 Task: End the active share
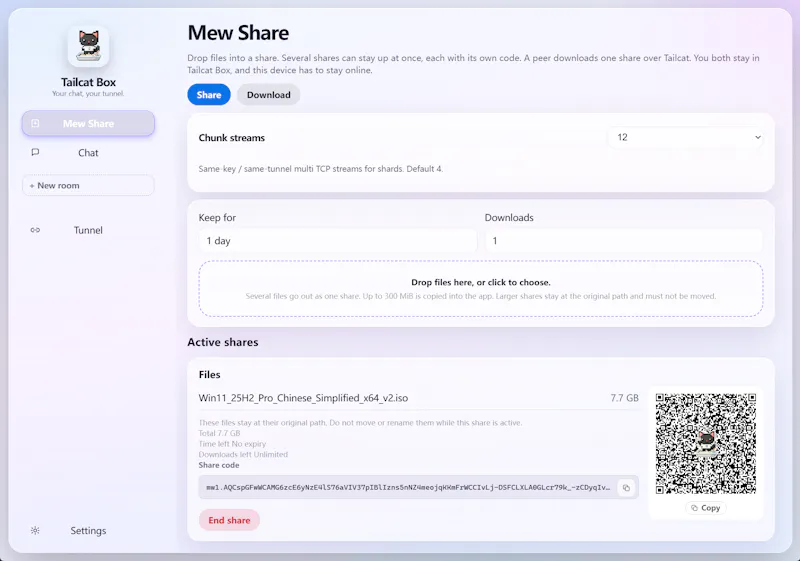(229, 520)
